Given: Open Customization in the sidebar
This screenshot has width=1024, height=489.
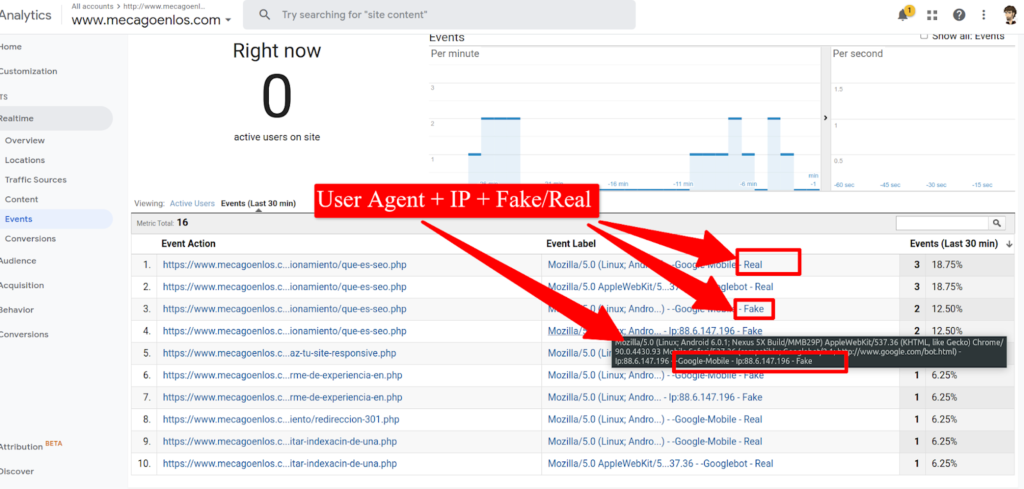Looking at the screenshot, I should 28,71.
